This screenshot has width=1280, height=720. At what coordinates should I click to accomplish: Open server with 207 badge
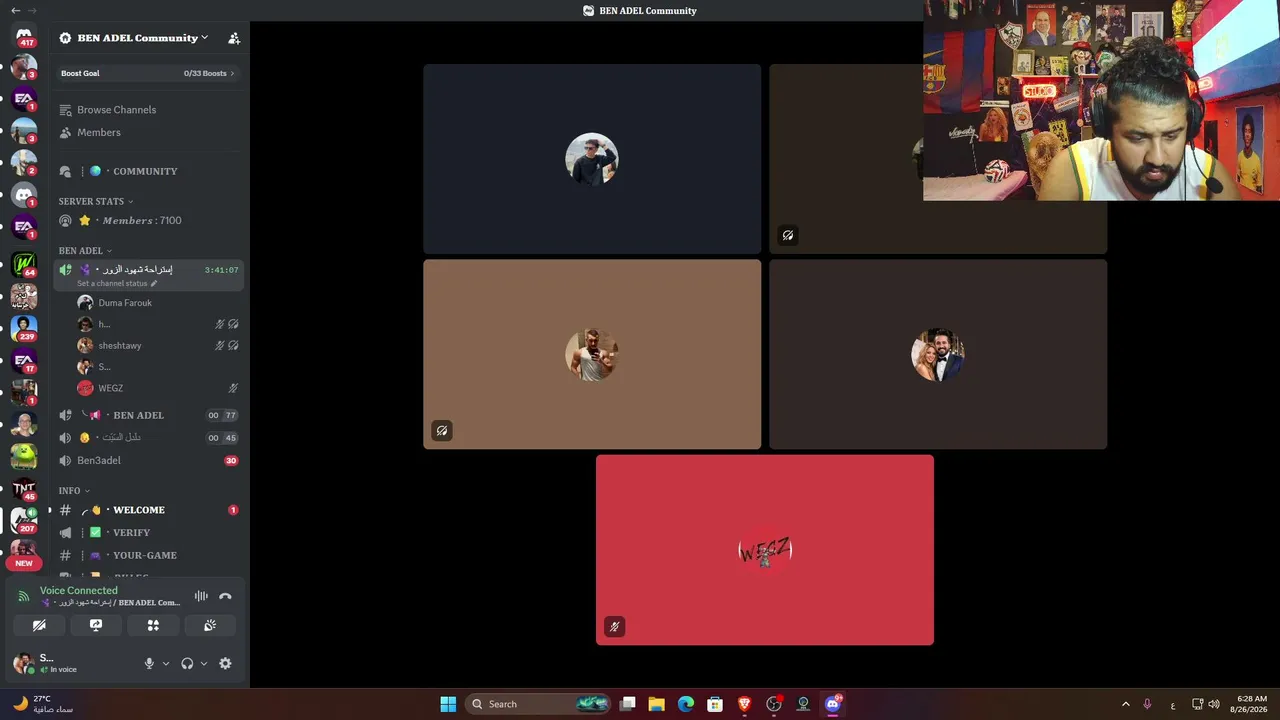pyautogui.click(x=24, y=520)
